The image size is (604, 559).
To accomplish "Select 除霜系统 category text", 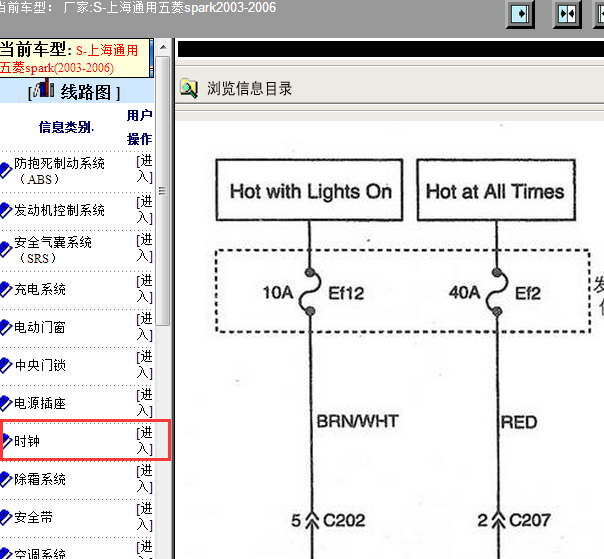I will click(x=40, y=479).
